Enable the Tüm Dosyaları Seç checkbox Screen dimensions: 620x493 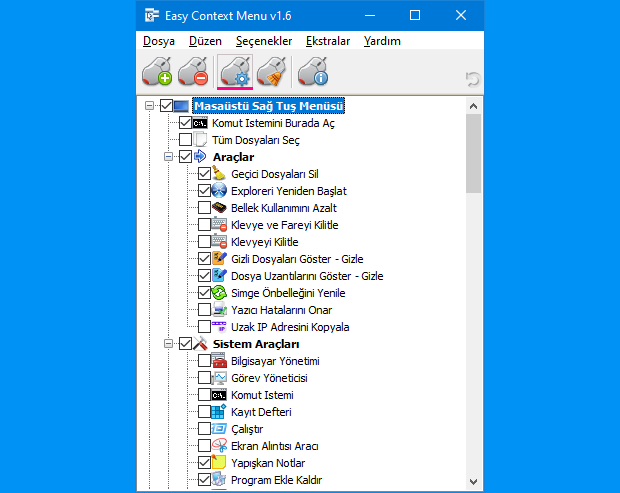185,140
